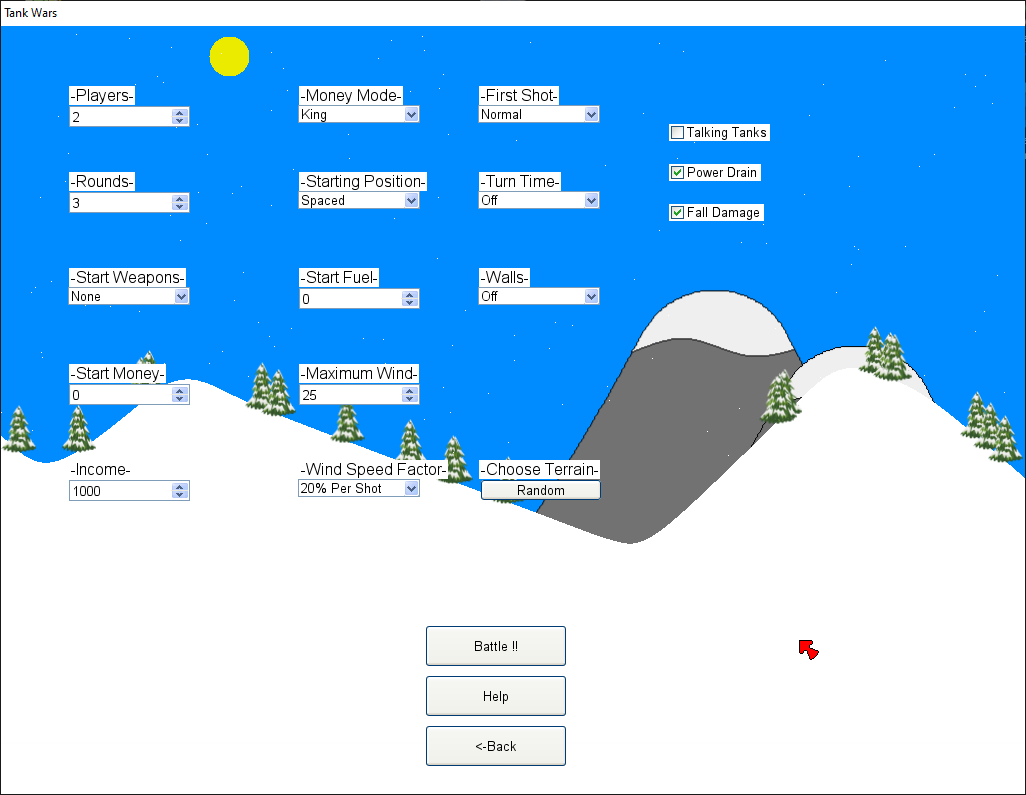Expand the Walls dropdown
This screenshot has width=1026, height=795.
pos(591,297)
